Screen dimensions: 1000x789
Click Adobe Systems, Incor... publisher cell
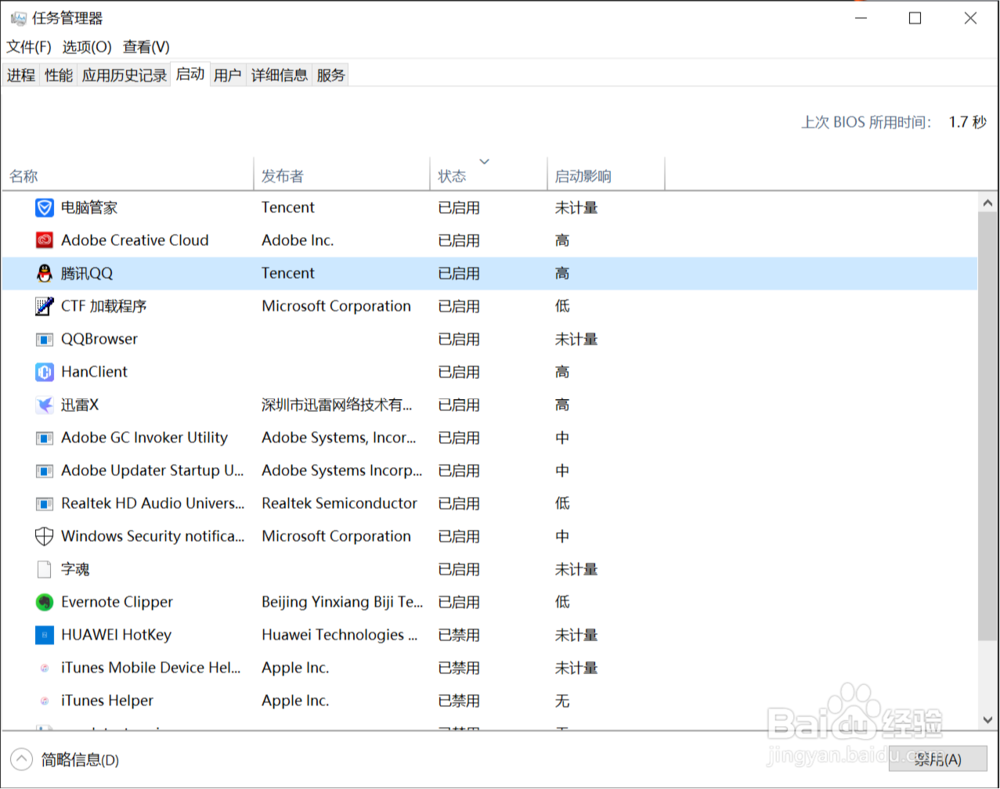[339, 438]
